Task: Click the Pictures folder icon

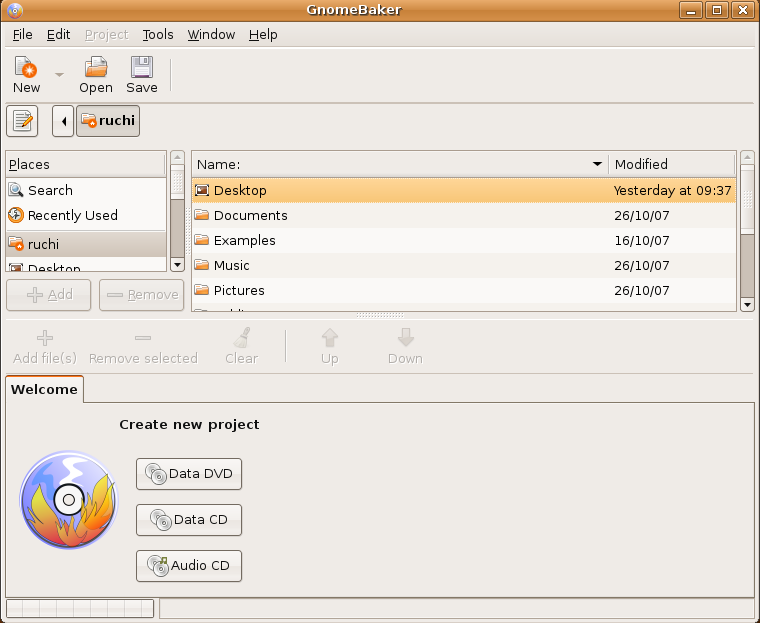Action: pyautogui.click(x=202, y=290)
